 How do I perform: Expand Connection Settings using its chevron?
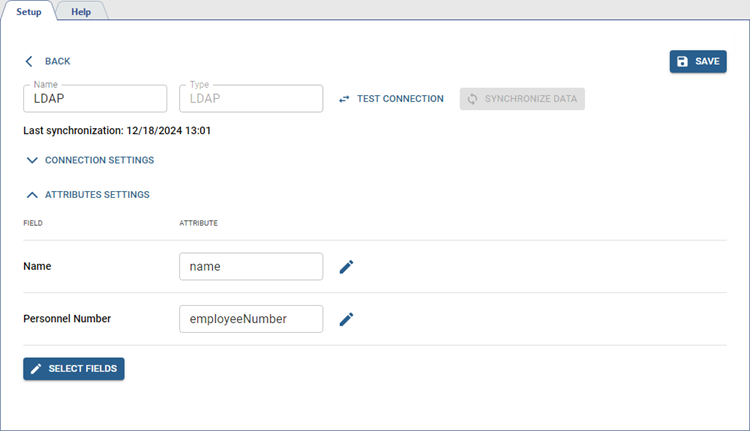[x=32, y=160]
